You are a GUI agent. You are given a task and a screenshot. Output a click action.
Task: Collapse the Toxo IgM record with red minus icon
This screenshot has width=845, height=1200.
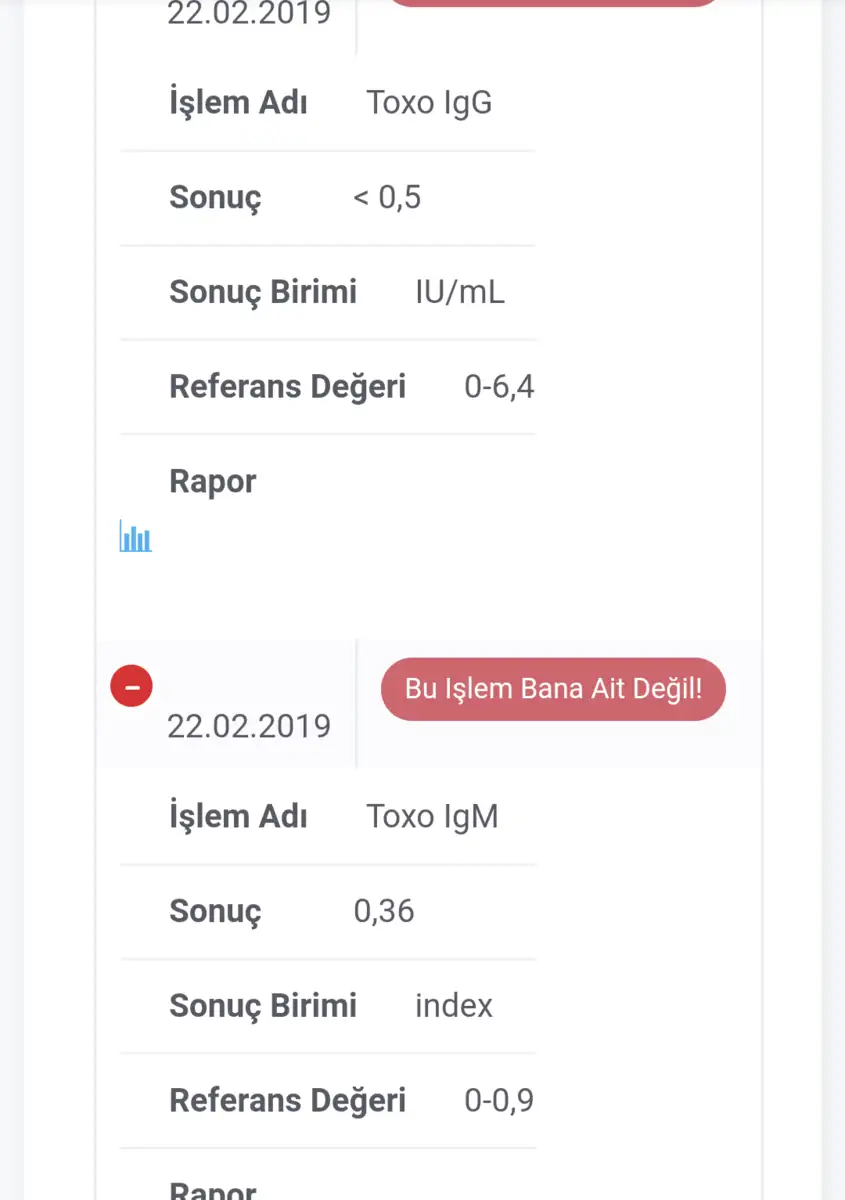click(x=131, y=686)
